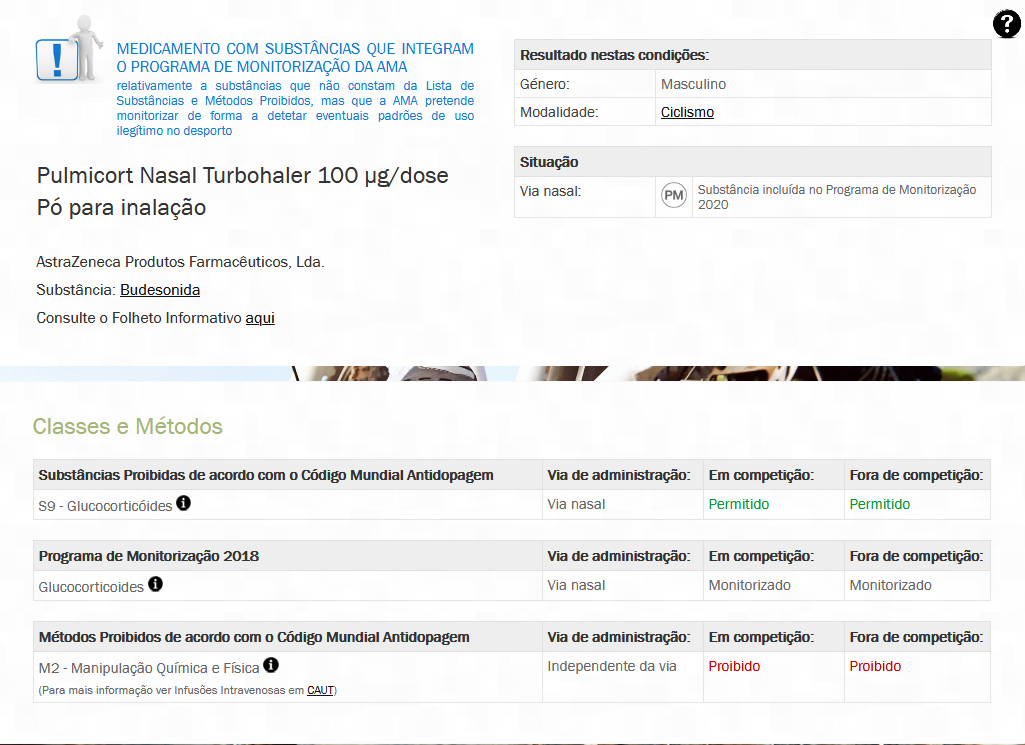1025x745 pixels.
Task: Click the 'Substância incluída no Programa de Monitorização 2020' text
Action: [x=837, y=197]
